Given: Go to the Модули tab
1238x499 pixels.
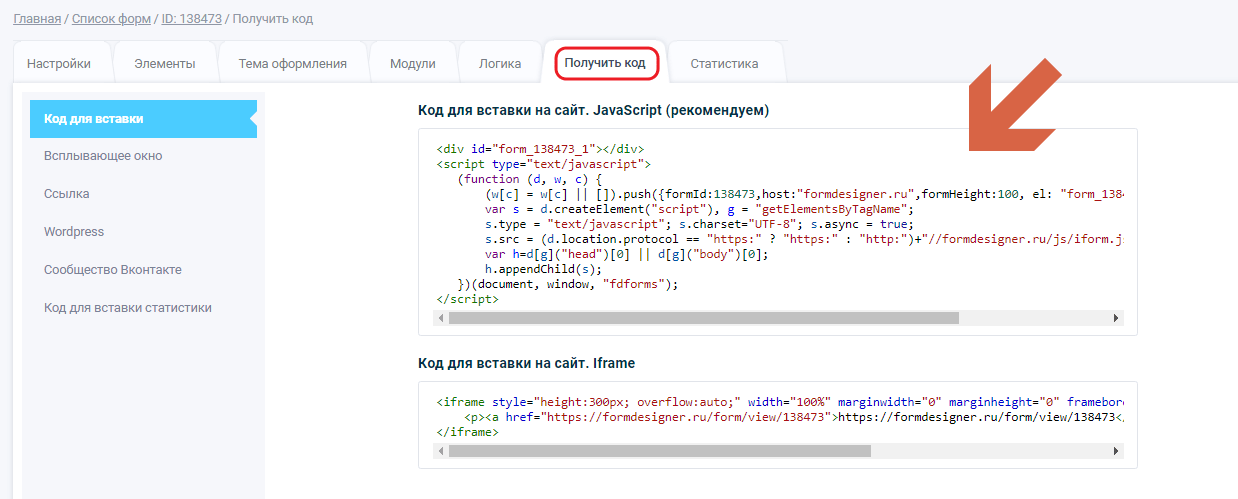Looking at the screenshot, I should point(413,64).
